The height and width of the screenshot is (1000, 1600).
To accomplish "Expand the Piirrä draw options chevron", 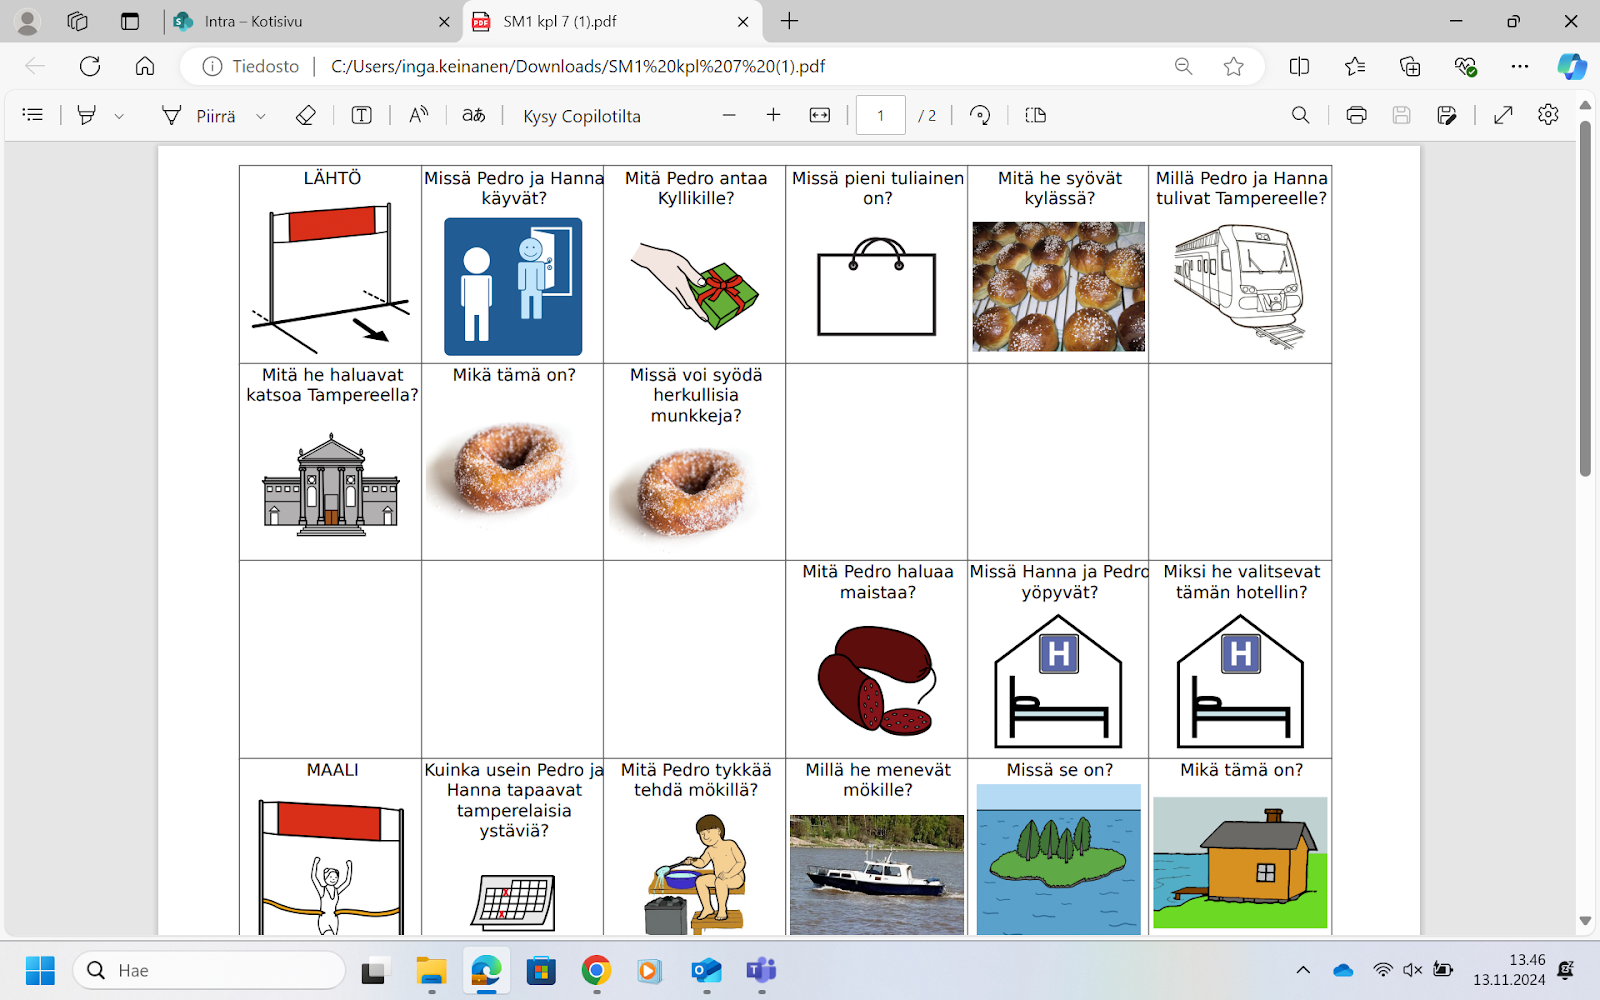I will click(x=261, y=116).
